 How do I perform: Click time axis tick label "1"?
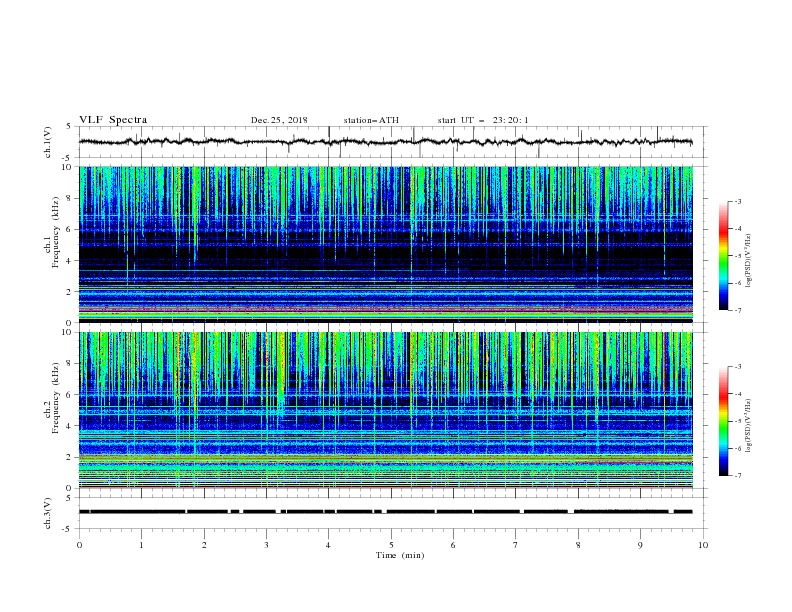[x=141, y=545]
